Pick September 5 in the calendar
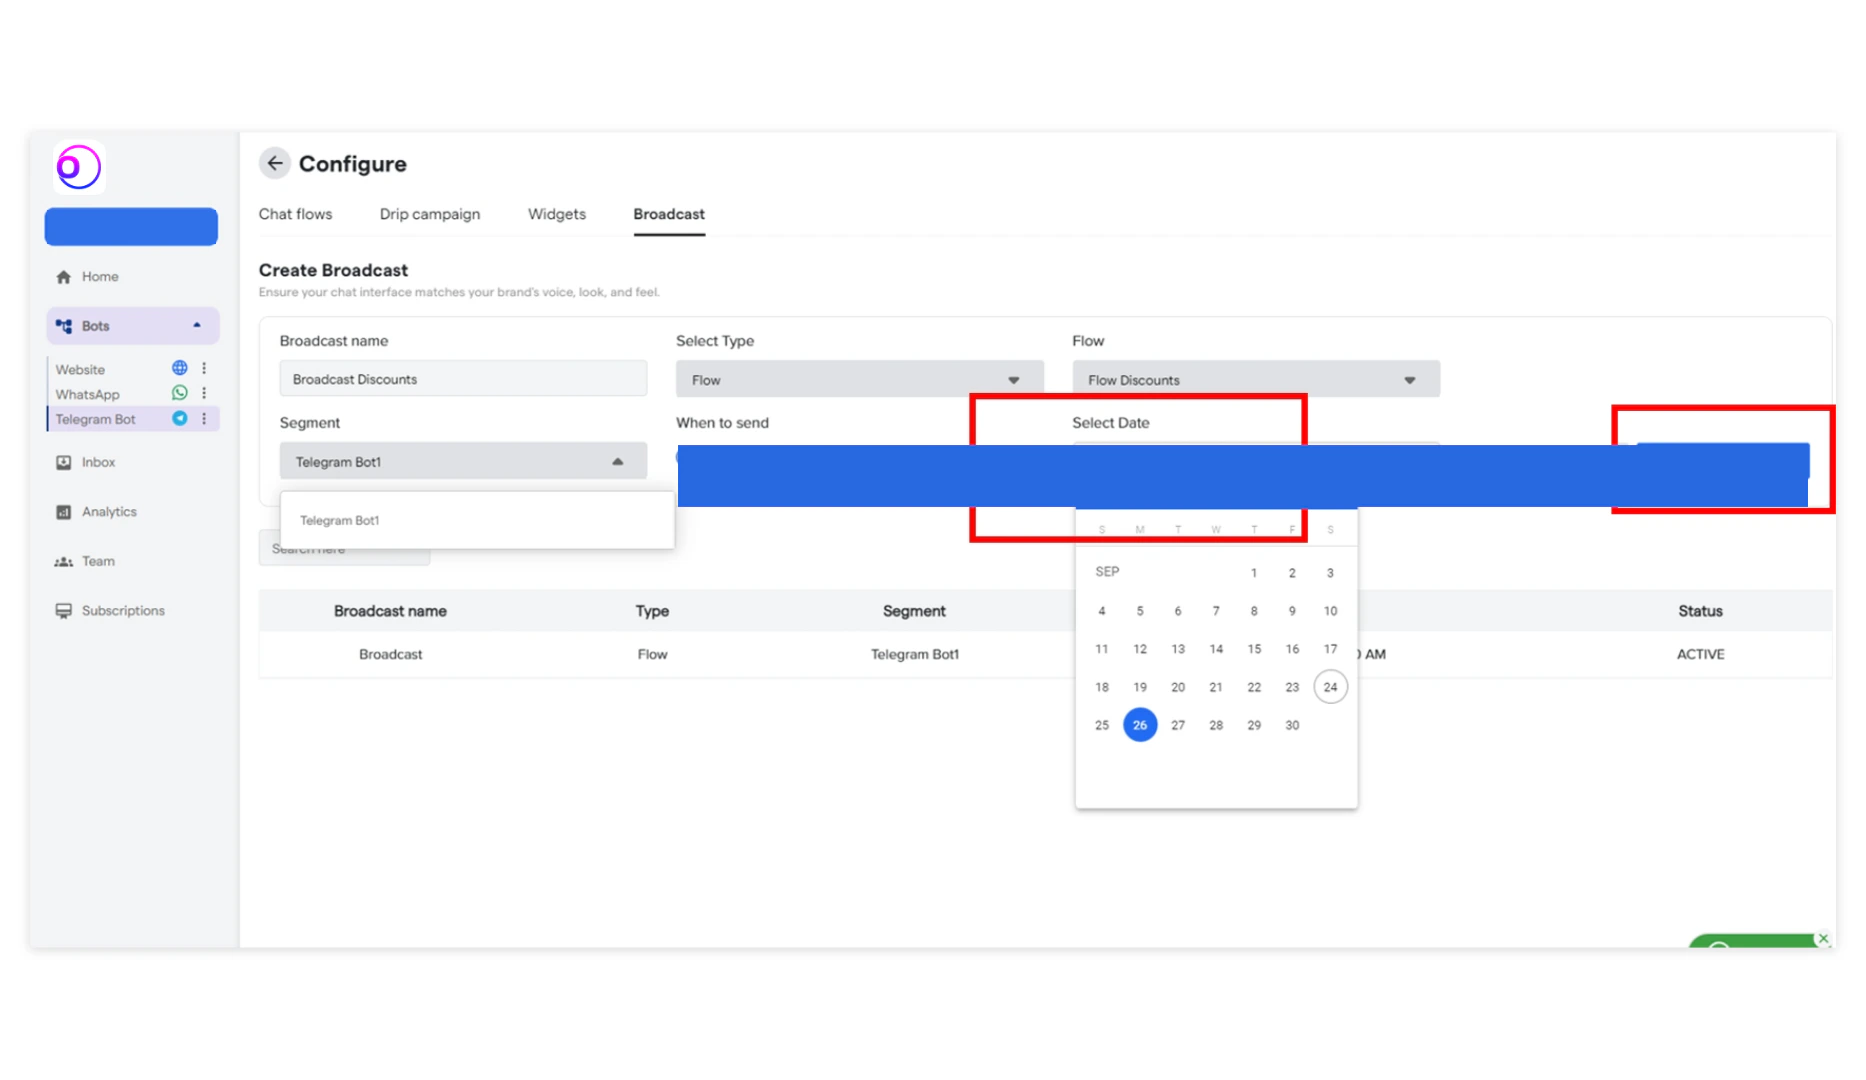The width and height of the screenshot is (1866, 1080). (x=1140, y=611)
